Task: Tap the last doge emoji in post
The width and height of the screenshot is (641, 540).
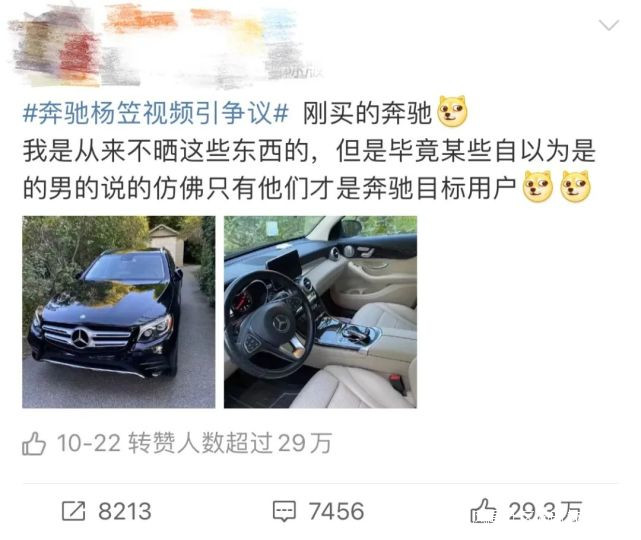Action: click(575, 187)
